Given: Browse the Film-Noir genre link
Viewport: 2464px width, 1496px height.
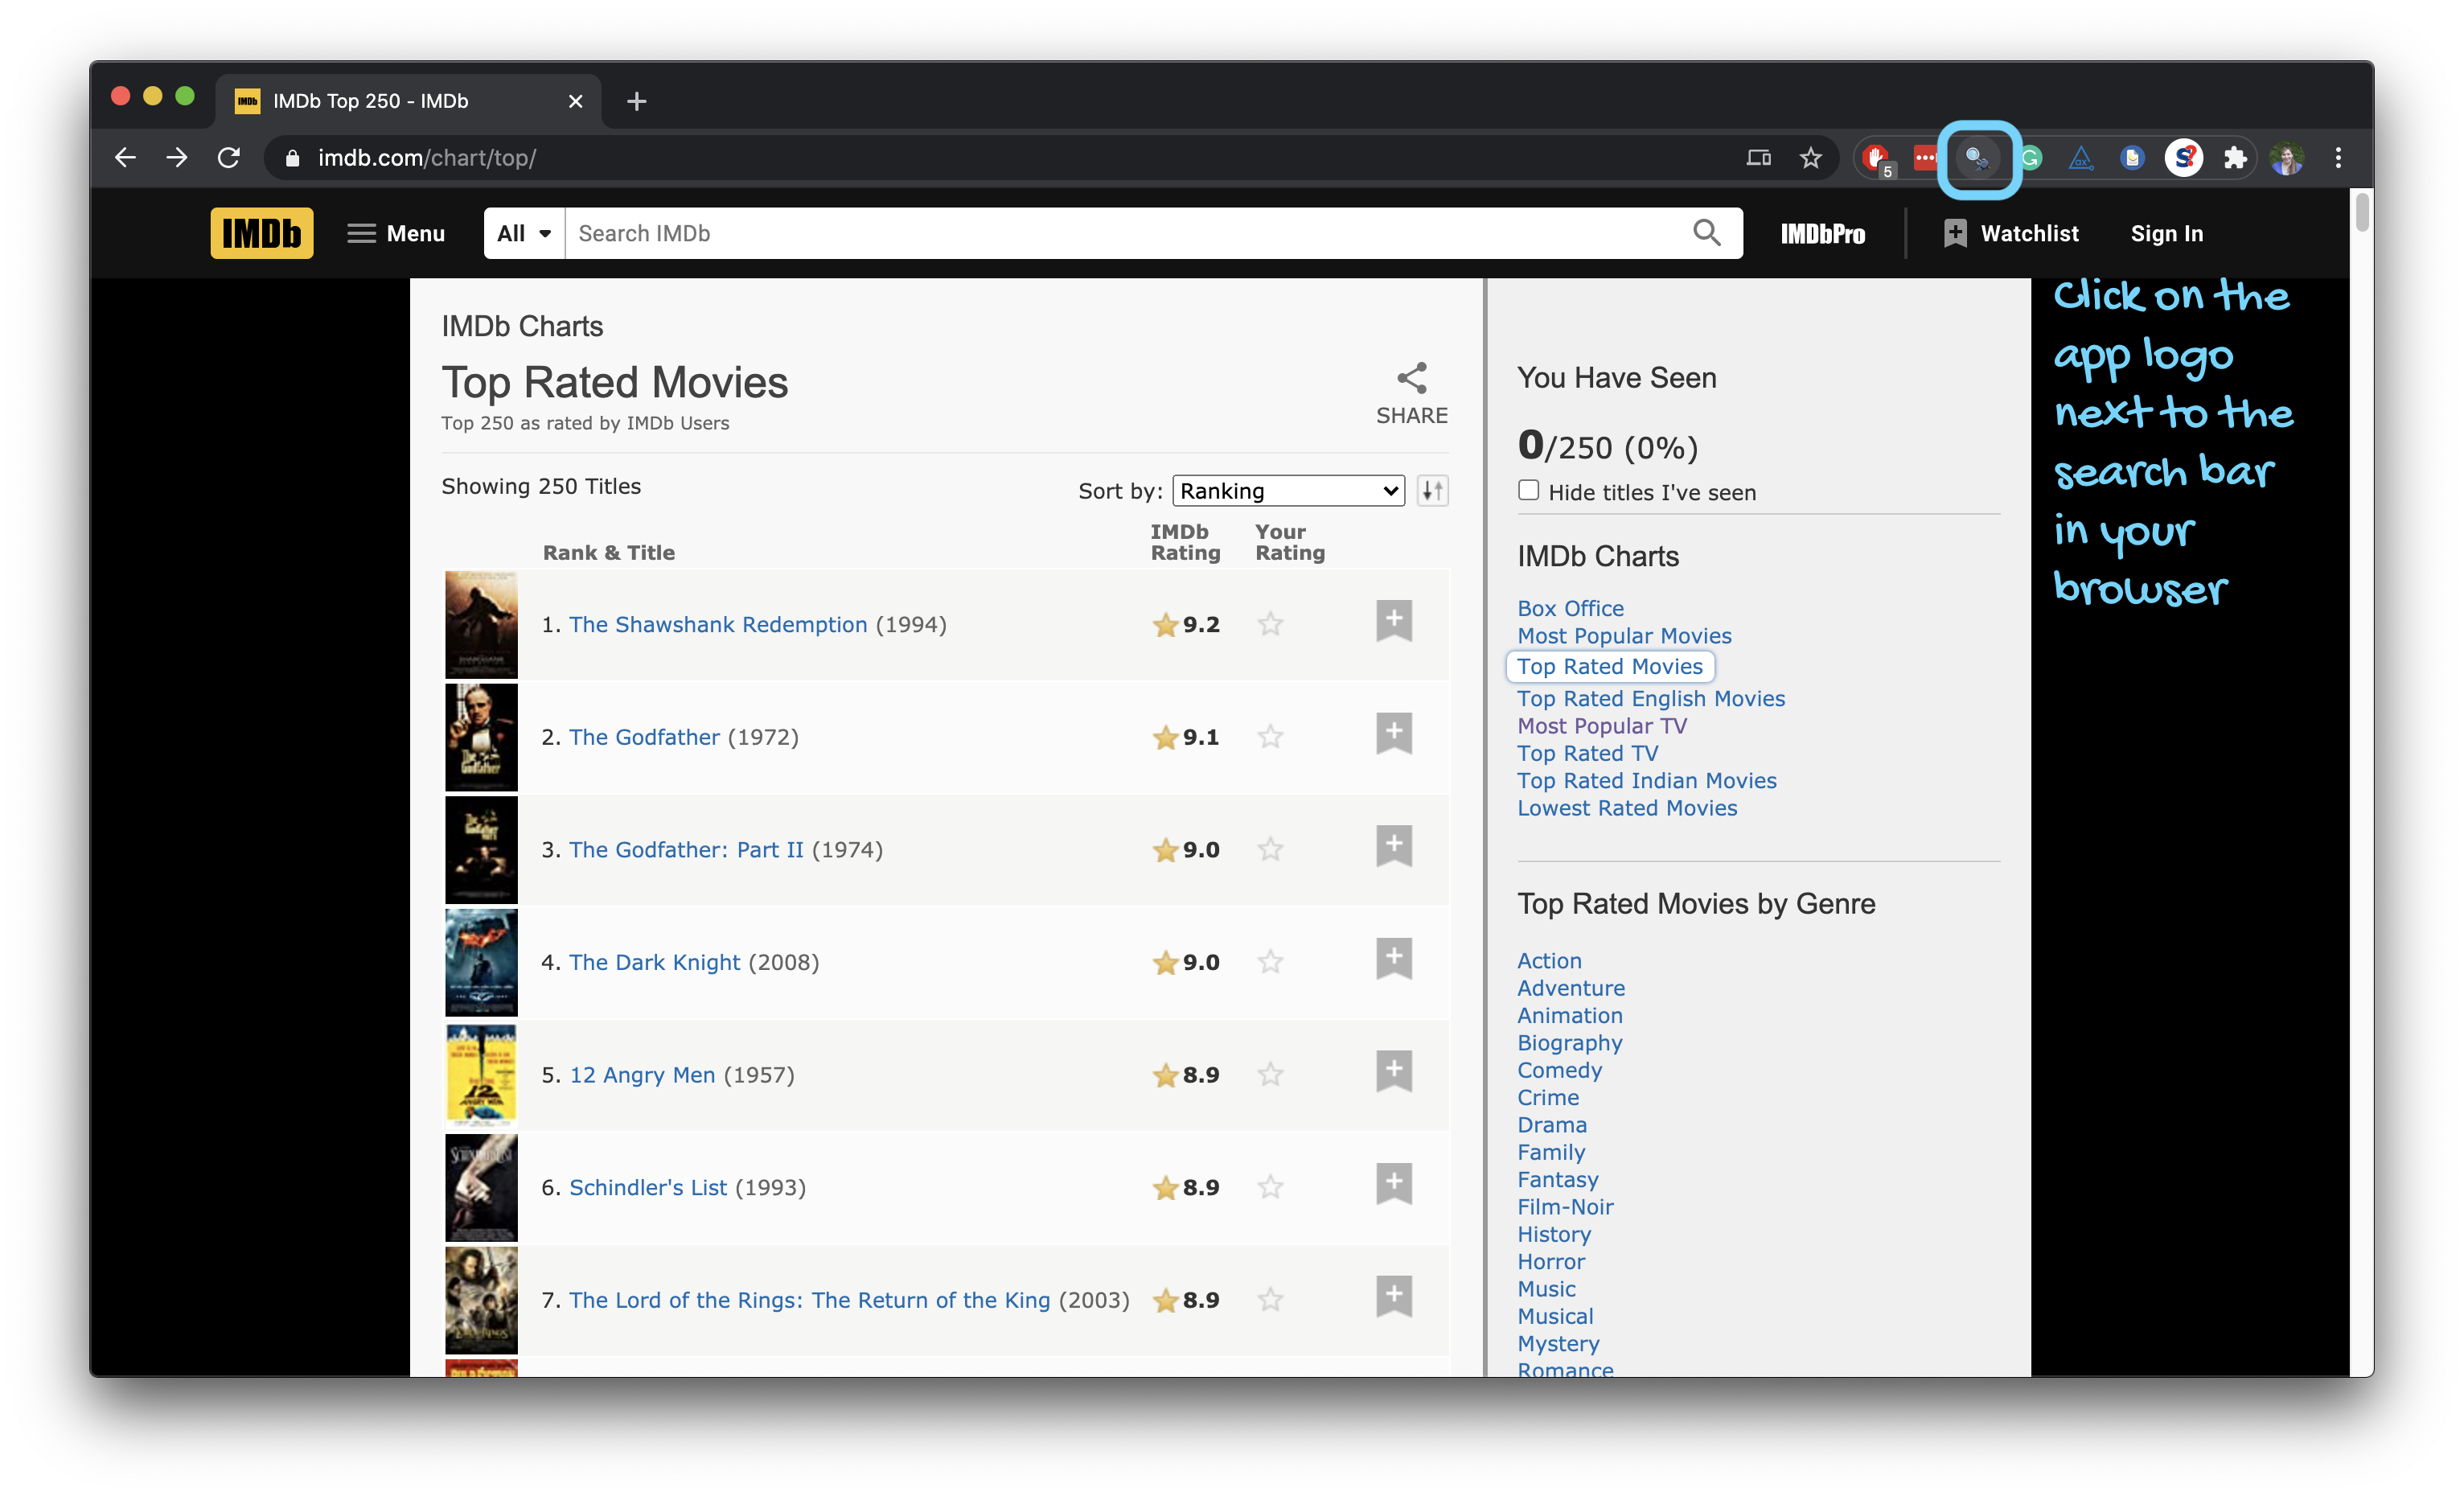Looking at the screenshot, I should point(1565,1207).
